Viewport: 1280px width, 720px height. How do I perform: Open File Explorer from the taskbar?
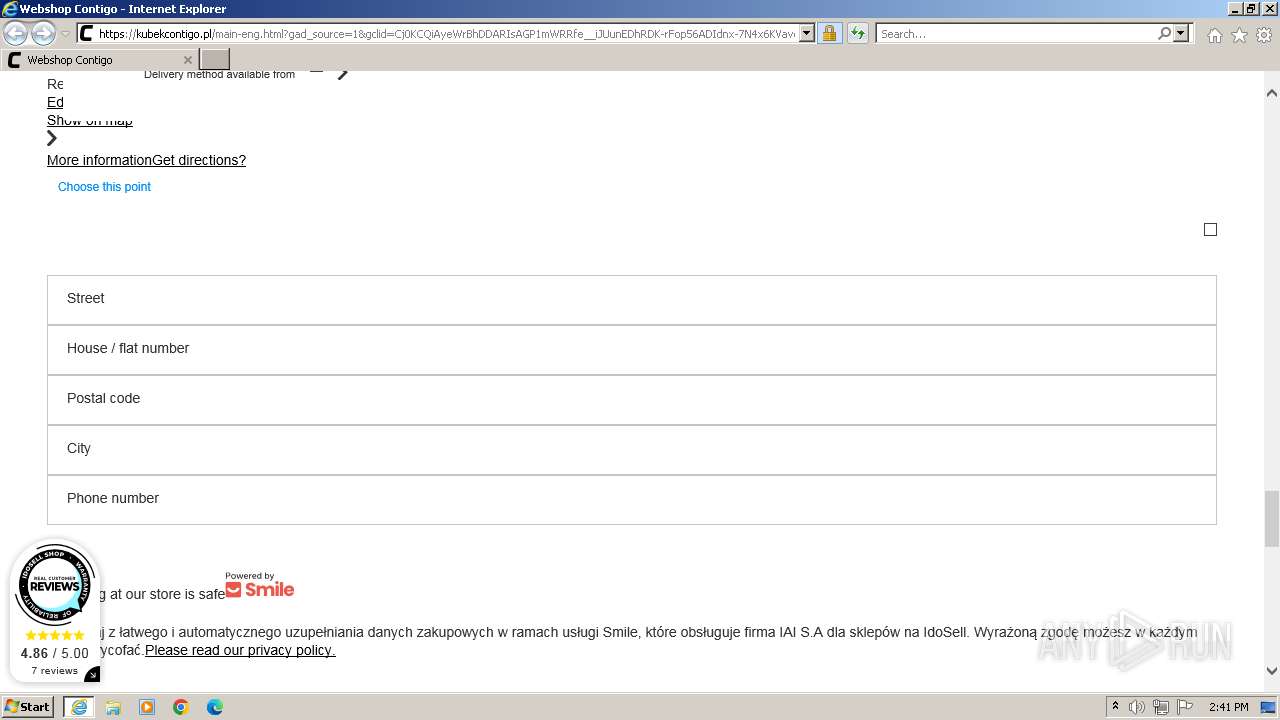click(x=113, y=707)
